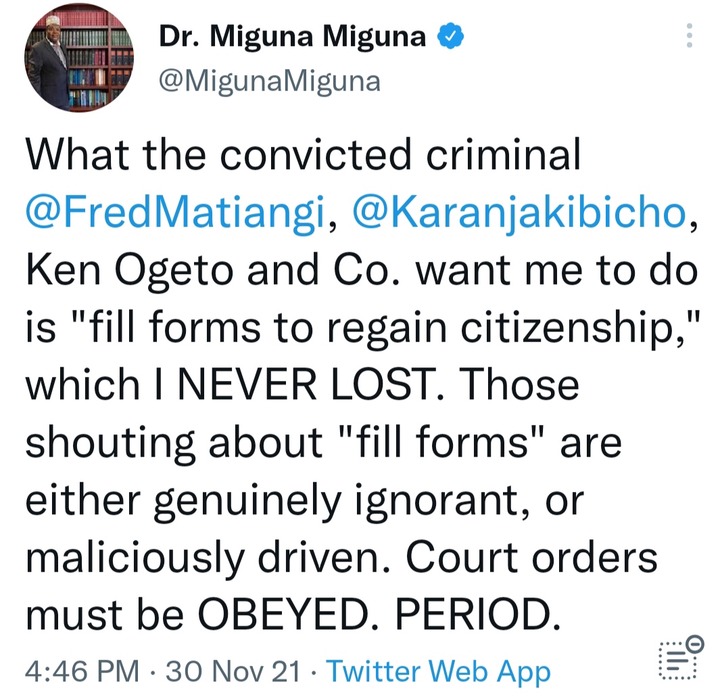
Task: Open the three-dot more options menu
Action: pos(689,35)
